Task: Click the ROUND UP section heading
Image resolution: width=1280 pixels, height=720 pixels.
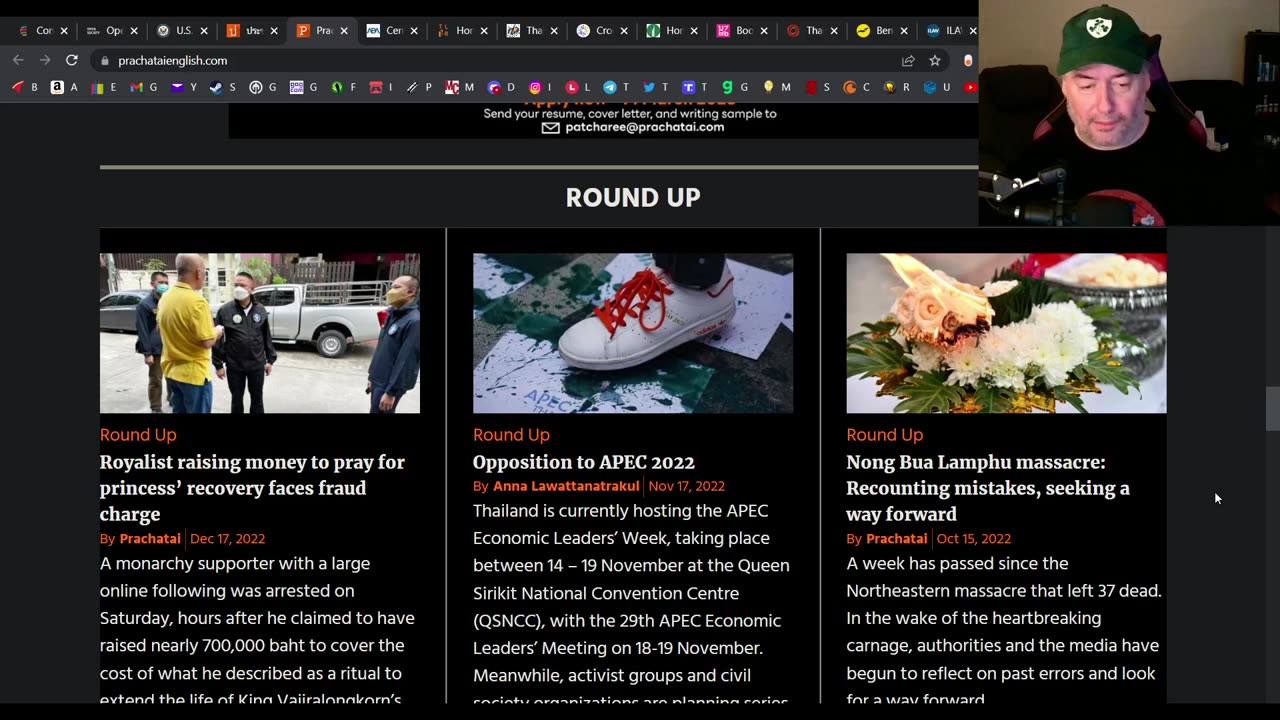Action: tap(633, 198)
